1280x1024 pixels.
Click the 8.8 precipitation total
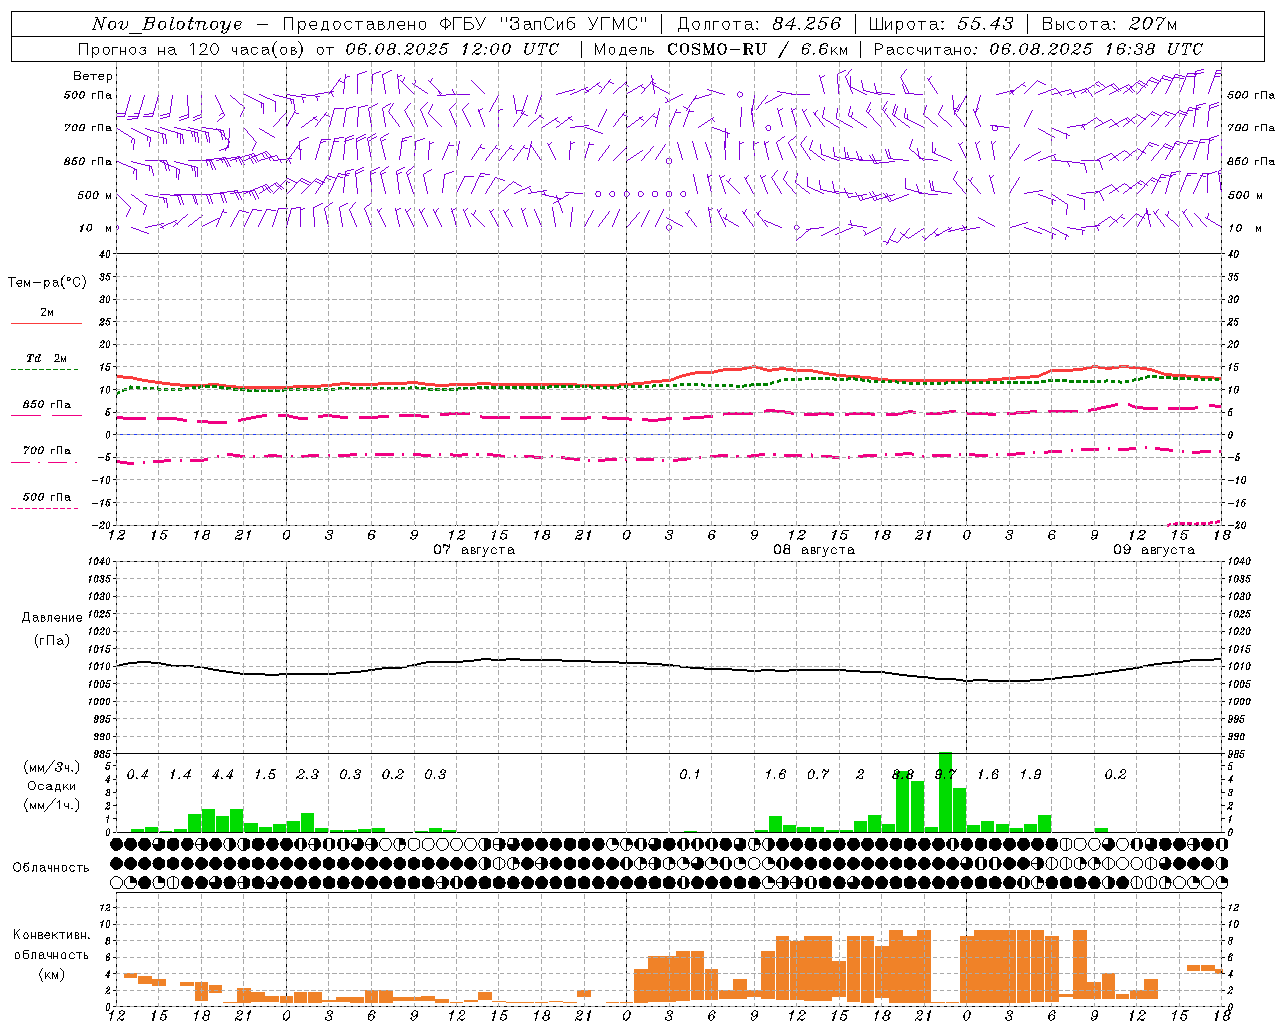903,775
